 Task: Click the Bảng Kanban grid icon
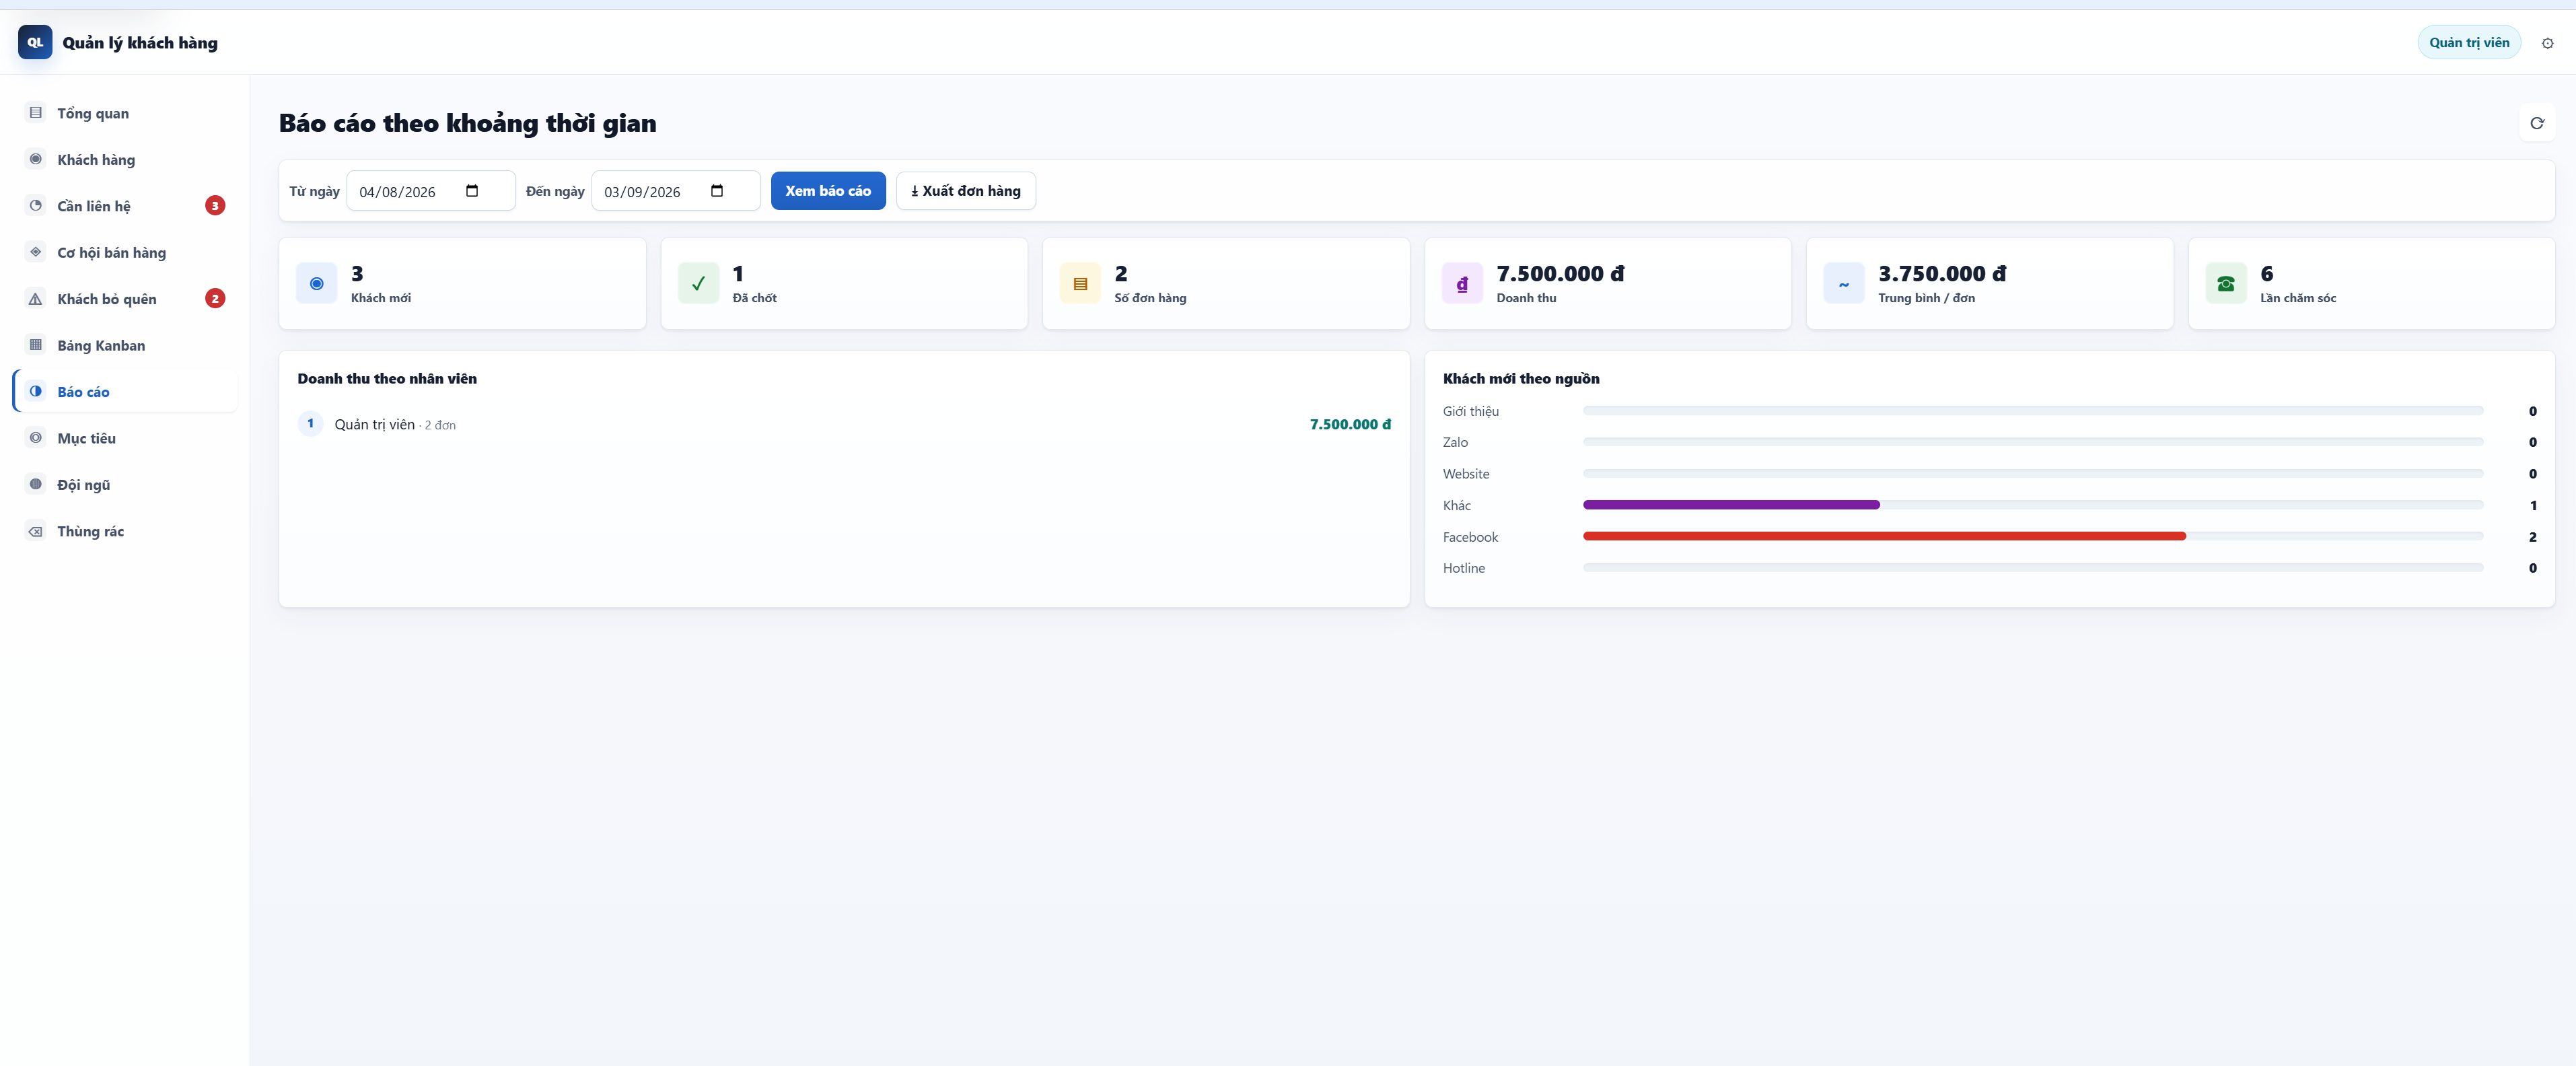pos(36,345)
